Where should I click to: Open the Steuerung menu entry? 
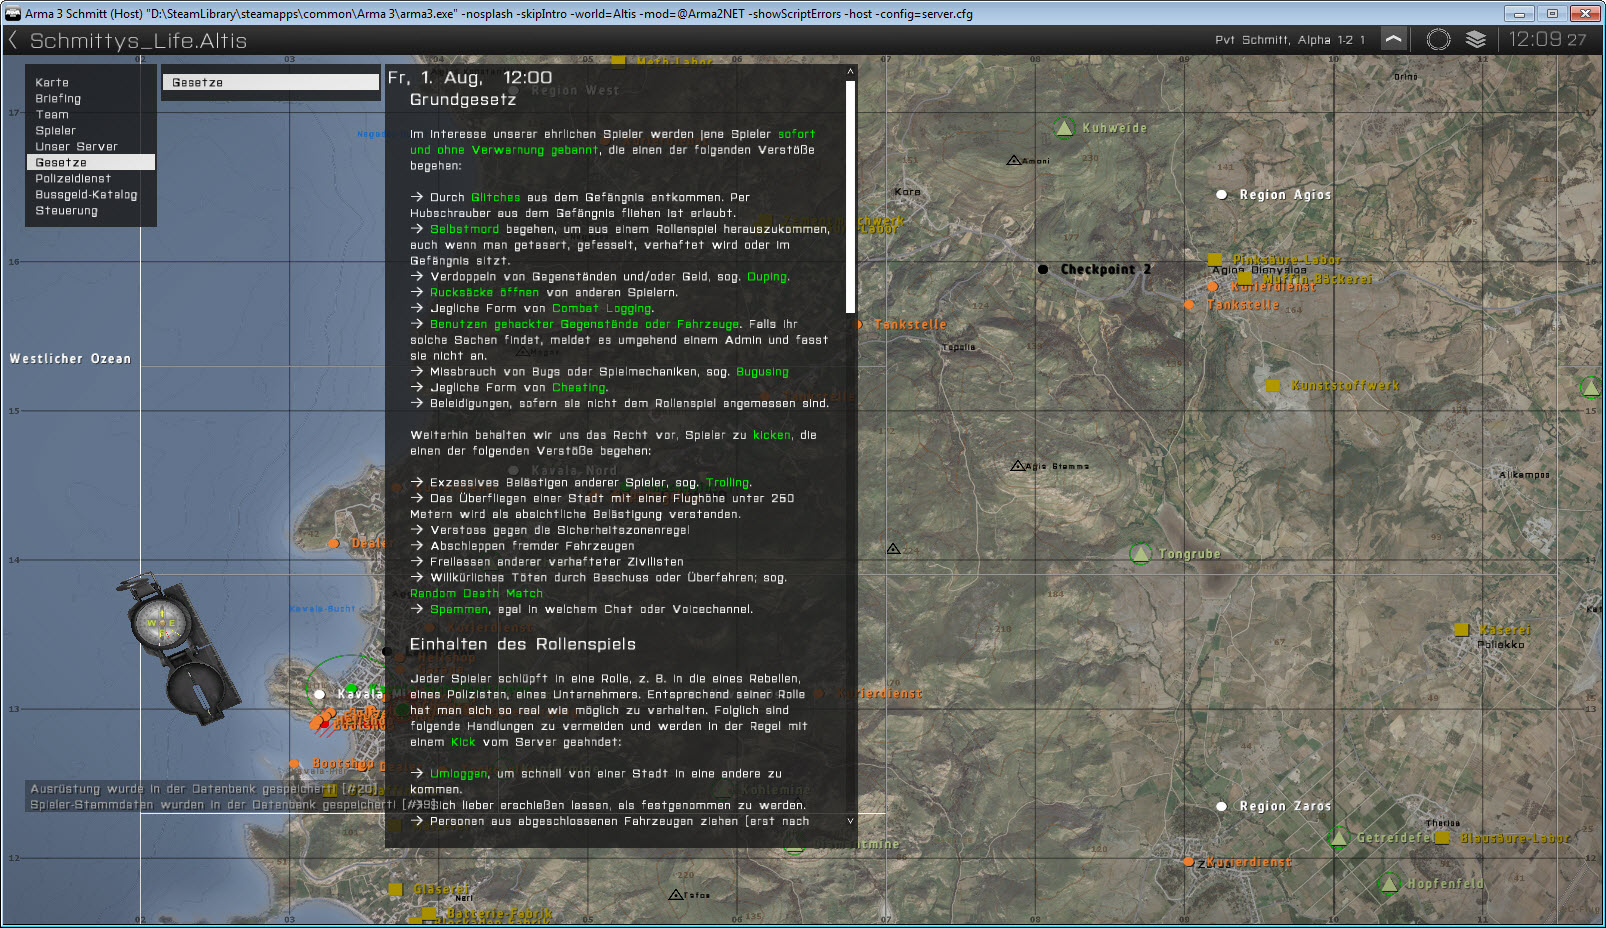66,211
